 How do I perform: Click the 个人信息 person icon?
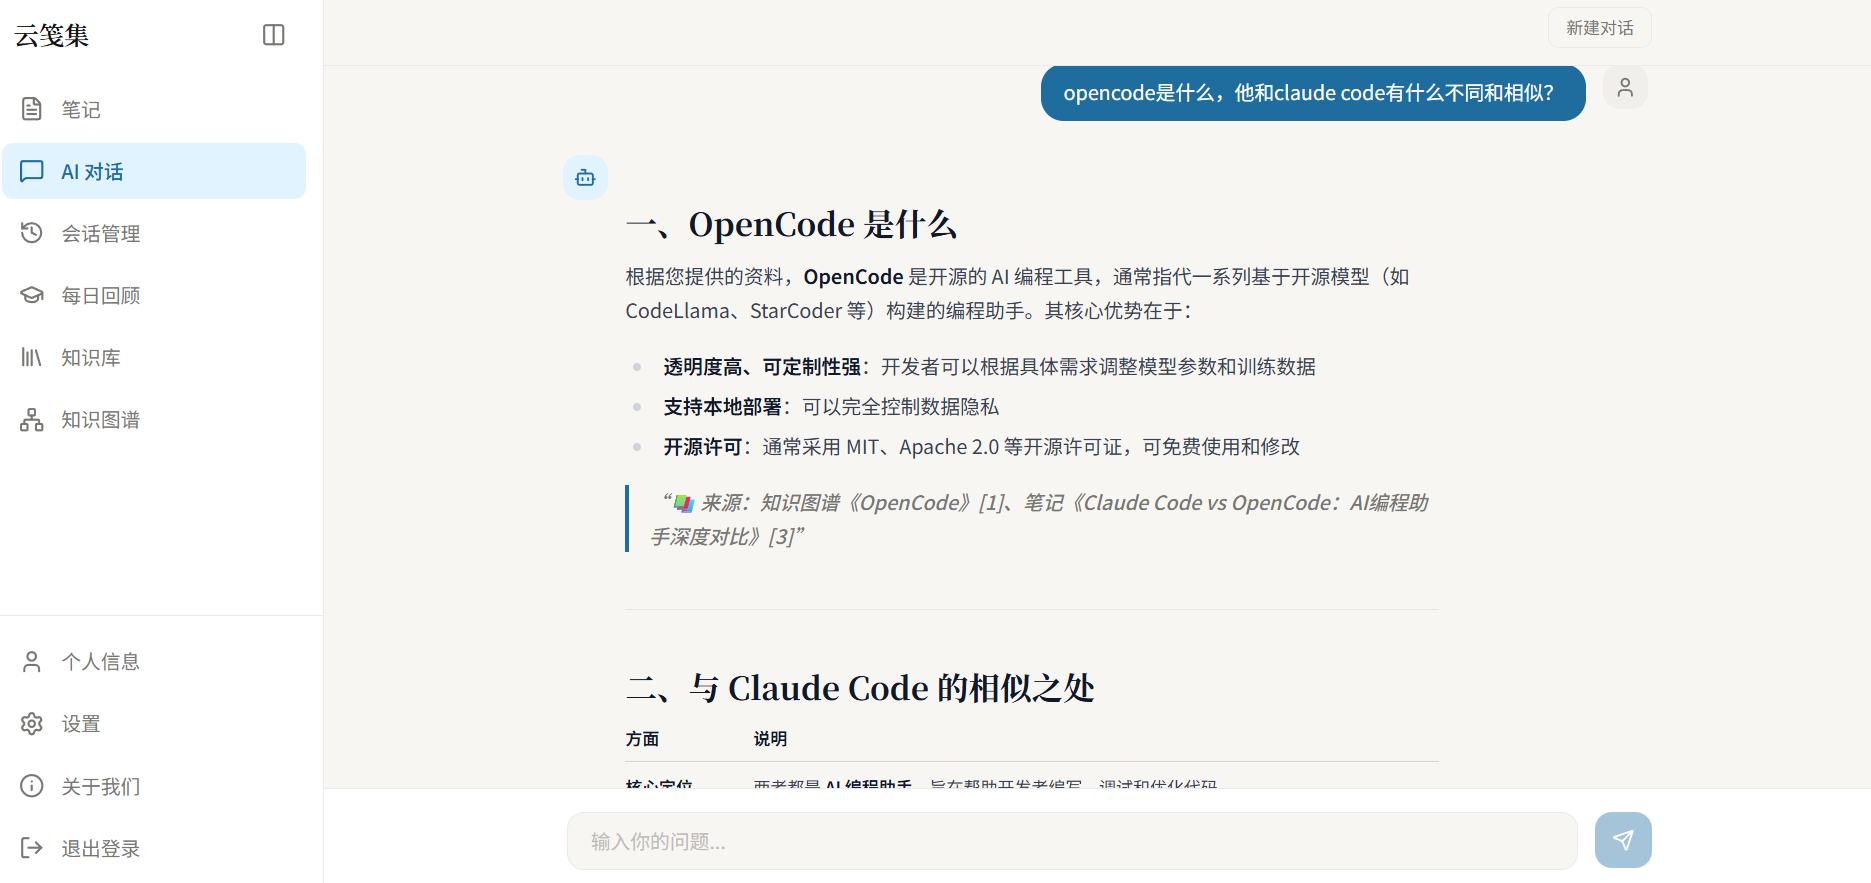[32, 661]
